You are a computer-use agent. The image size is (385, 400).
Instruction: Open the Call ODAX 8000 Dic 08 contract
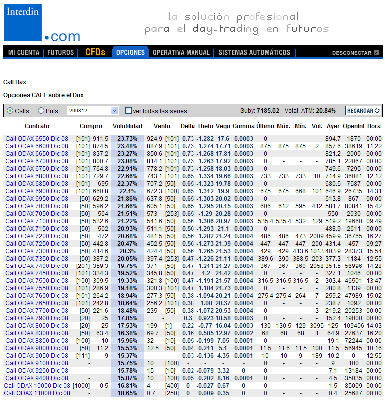point(37,326)
